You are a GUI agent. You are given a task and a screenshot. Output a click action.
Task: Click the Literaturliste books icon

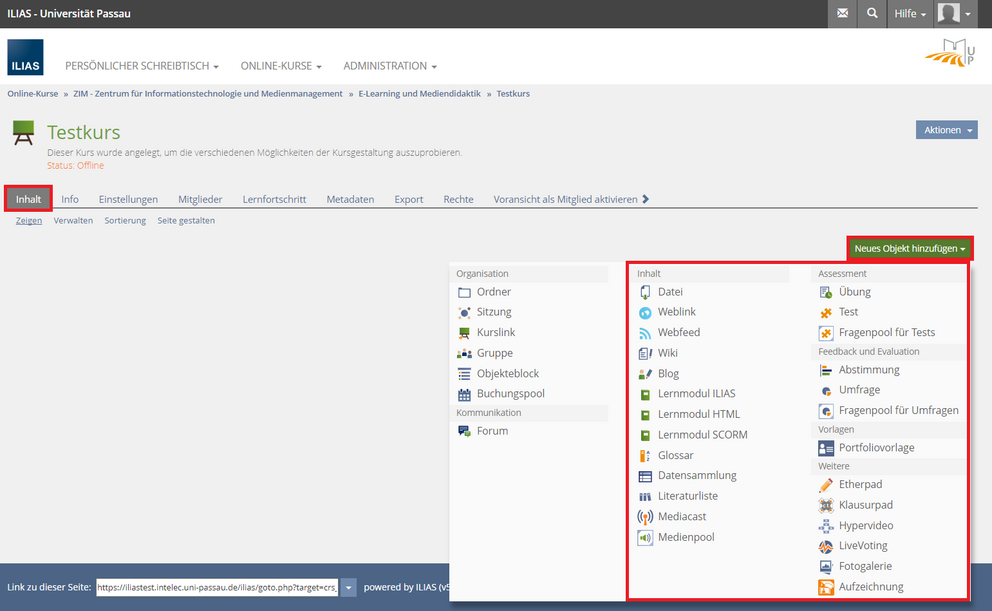click(x=645, y=497)
